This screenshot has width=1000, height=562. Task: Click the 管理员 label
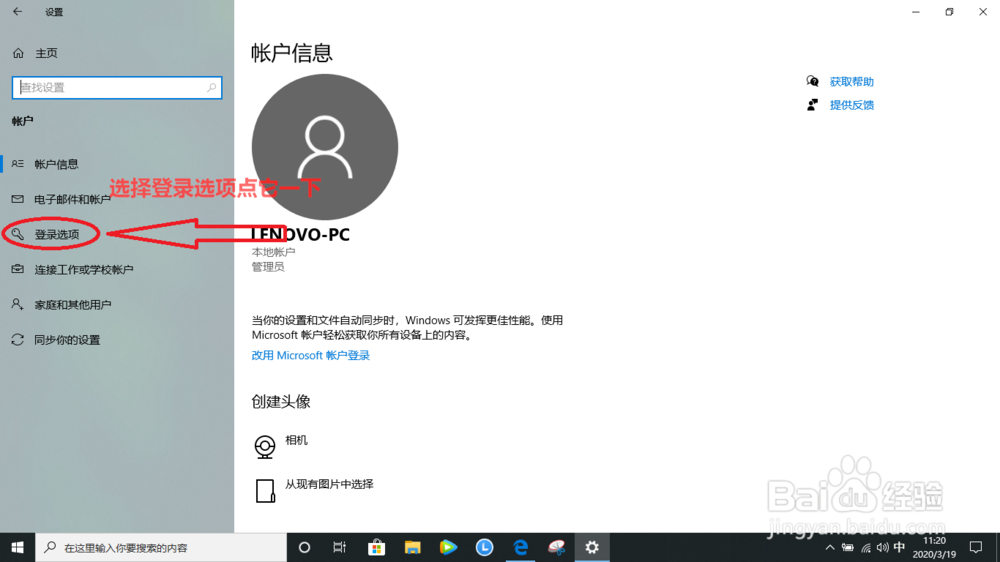[x=268, y=267]
